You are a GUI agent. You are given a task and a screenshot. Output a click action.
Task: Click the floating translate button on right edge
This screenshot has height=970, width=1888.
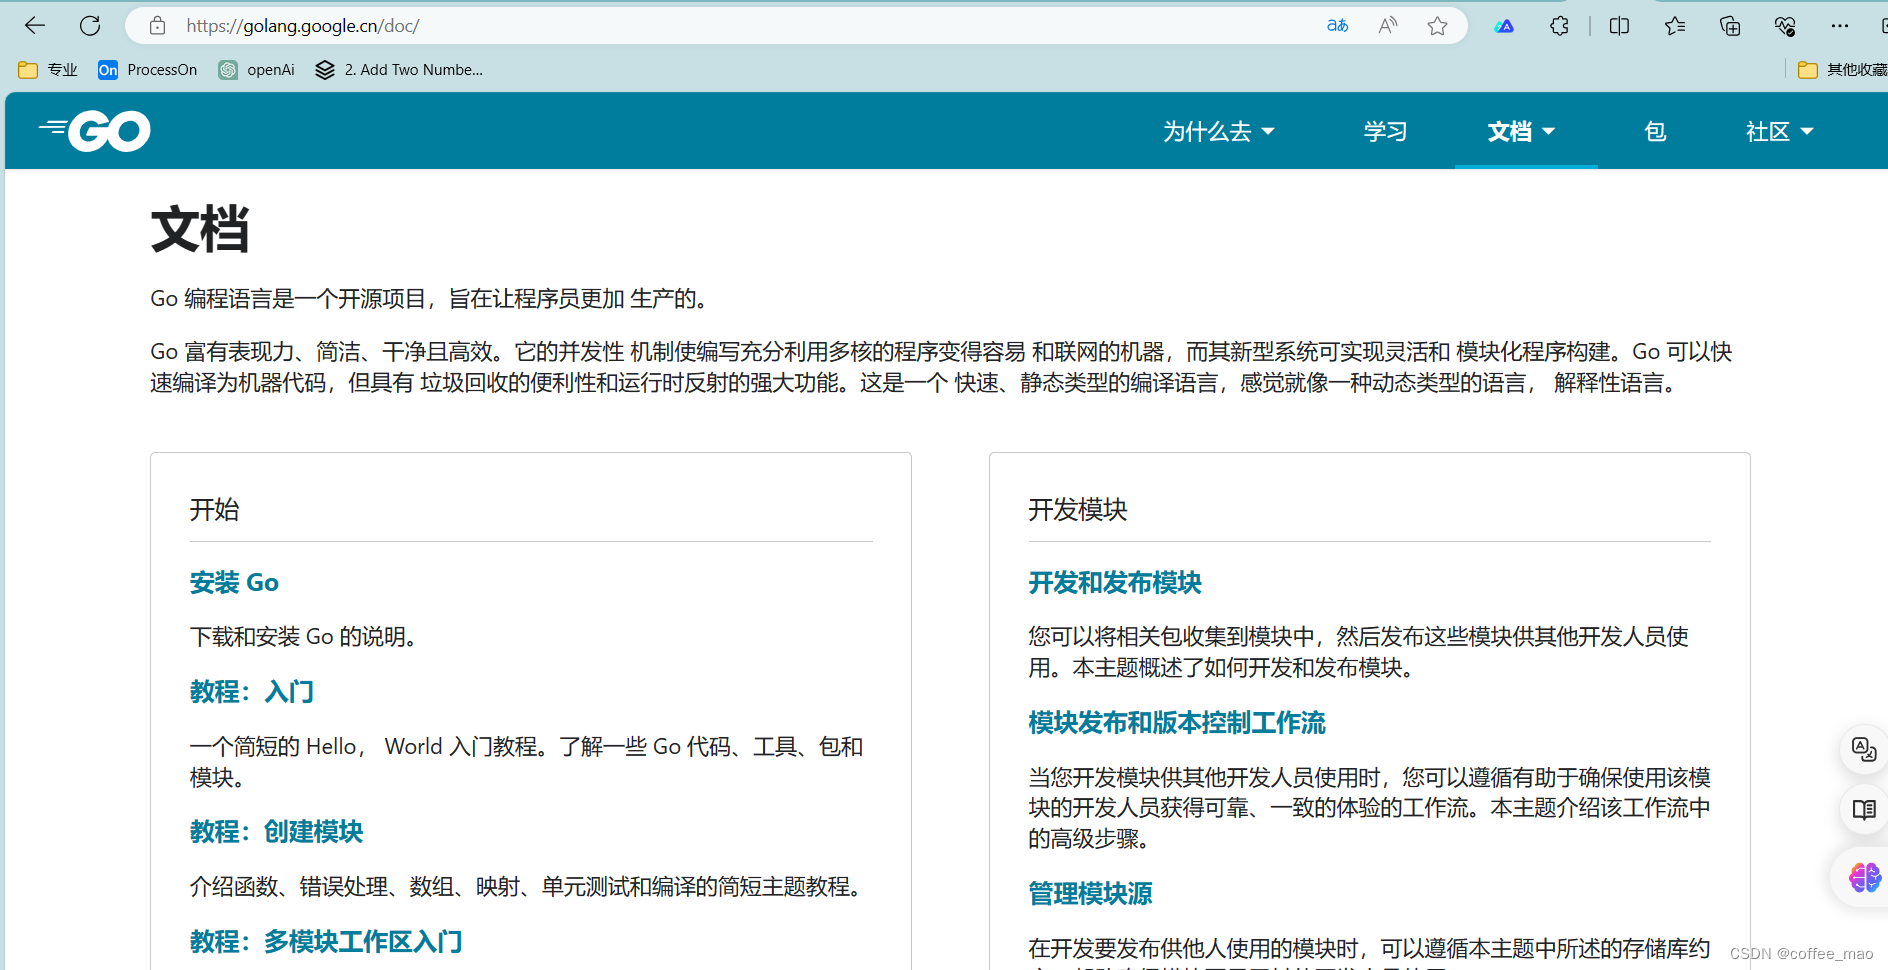[1864, 750]
